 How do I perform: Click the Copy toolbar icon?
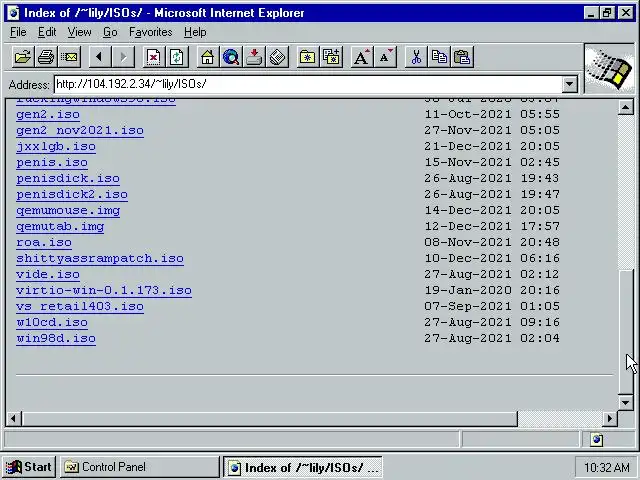tap(439, 57)
